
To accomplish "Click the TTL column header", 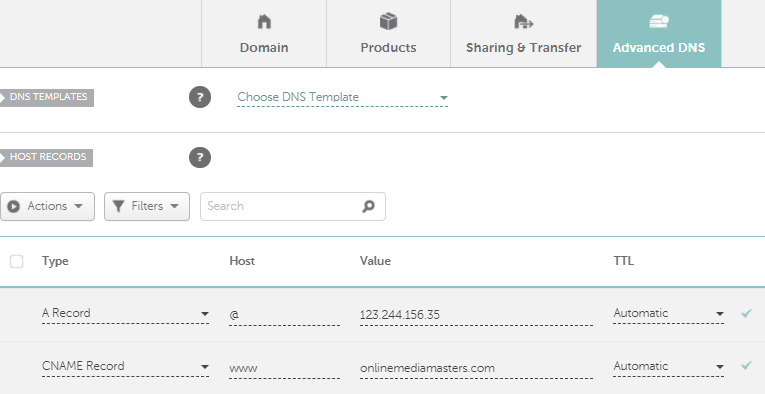I will [x=624, y=261].
